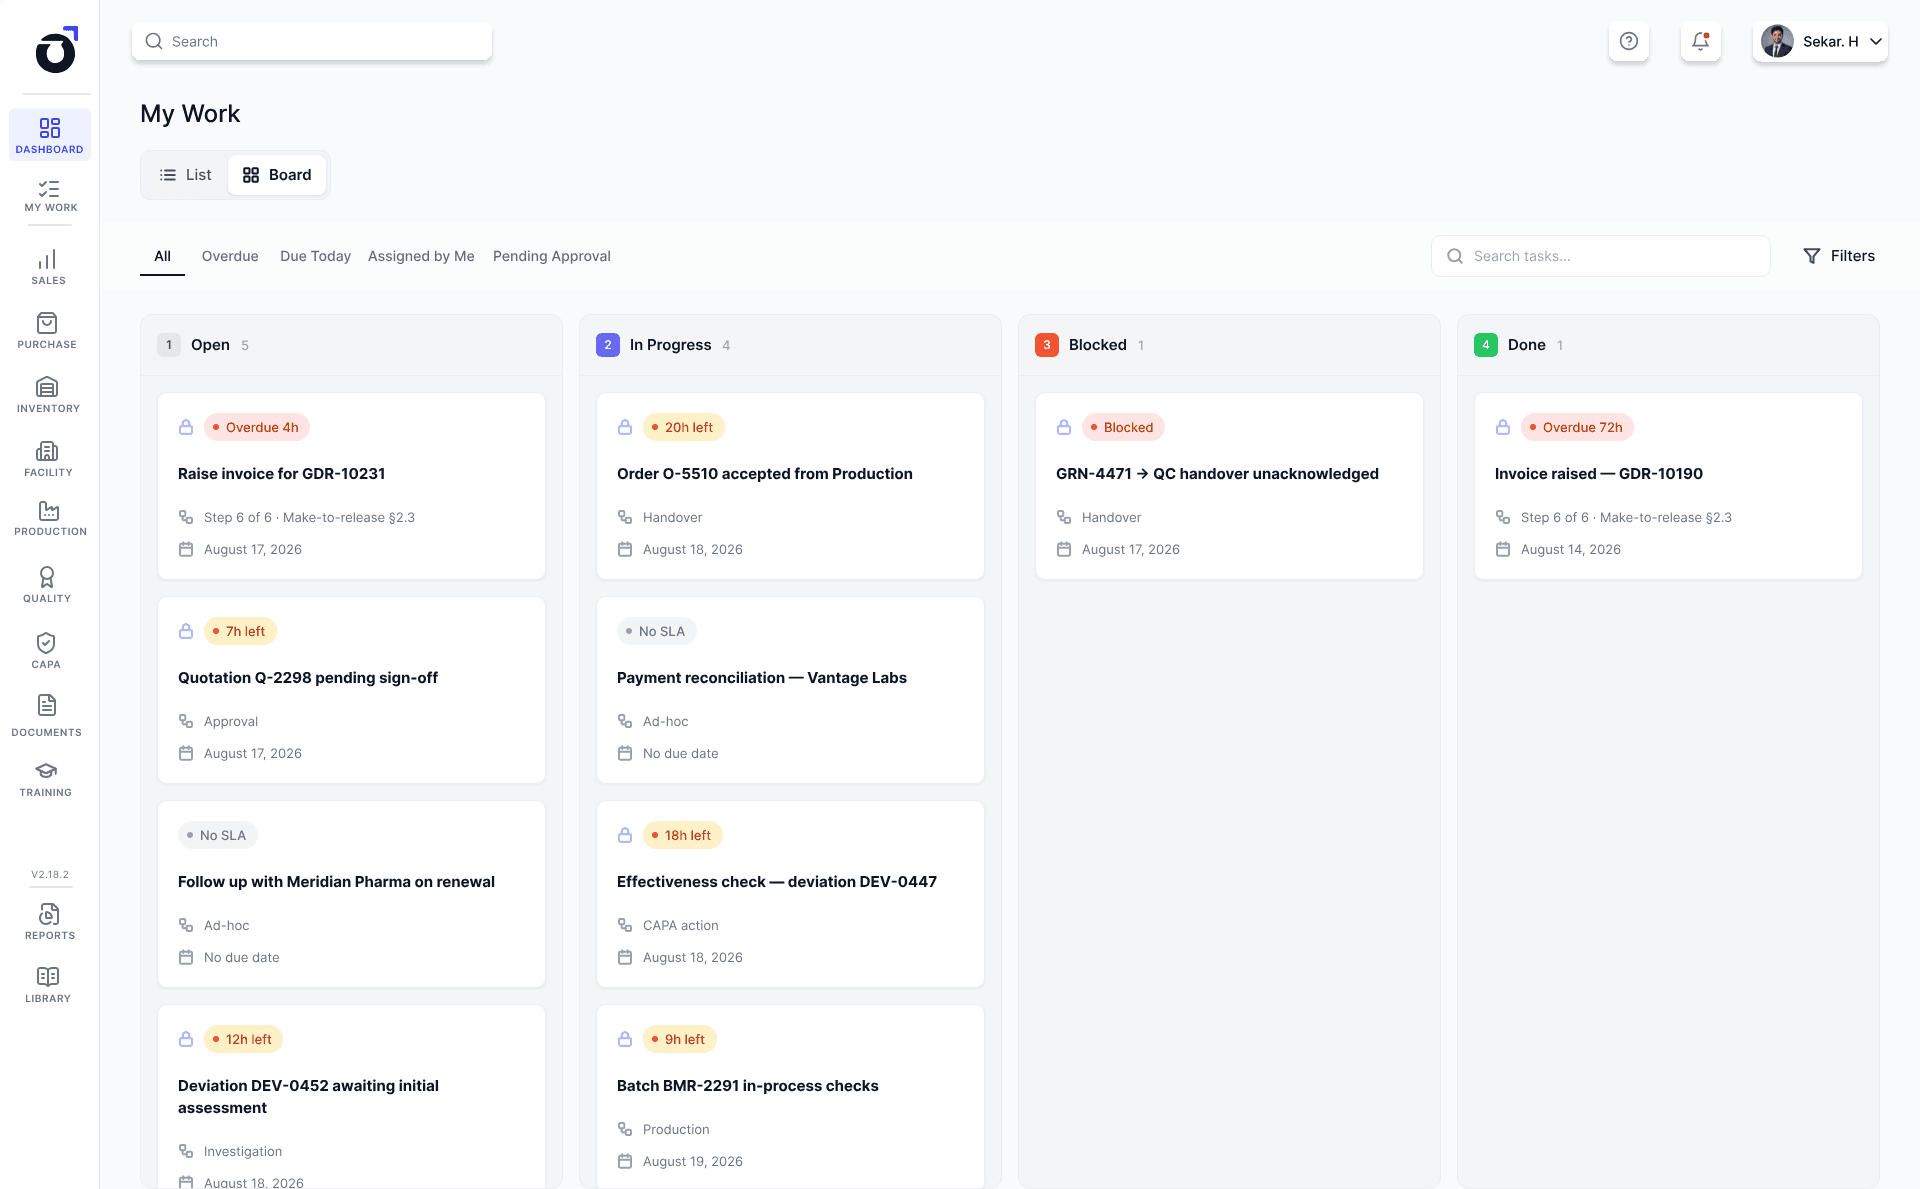Expand the Sekar. H user menu
Image resolution: width=1920 pixels, height=1189 pixels.
(1820, 41)
